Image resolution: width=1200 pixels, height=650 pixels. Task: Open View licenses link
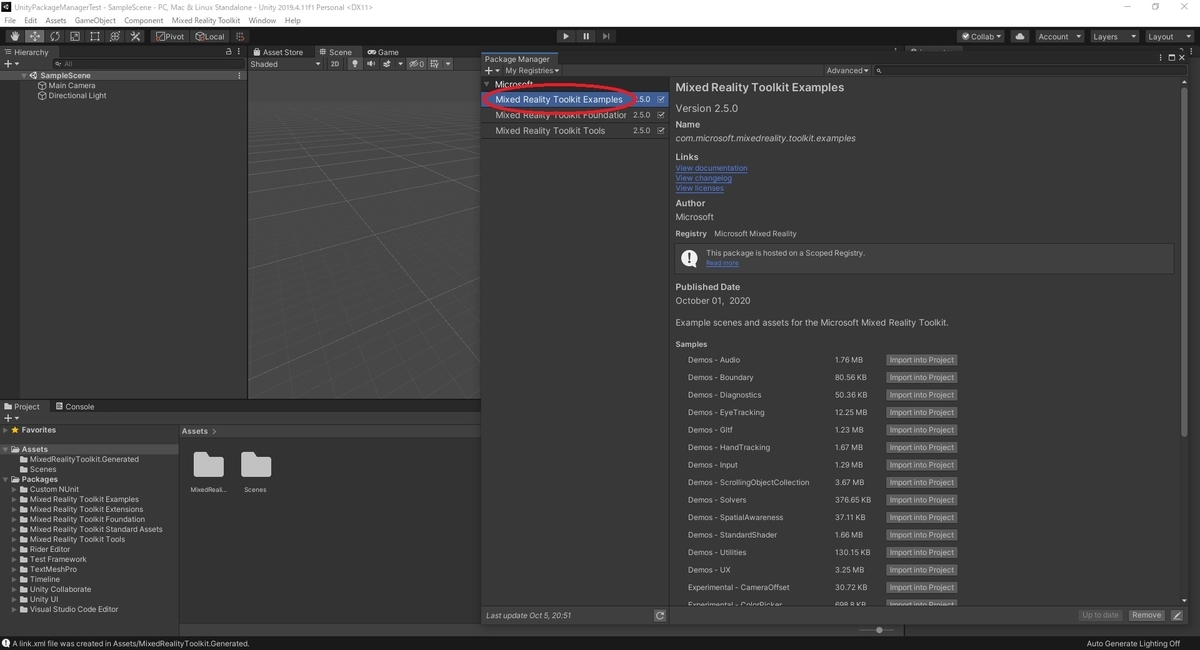[x=700, y=188]
